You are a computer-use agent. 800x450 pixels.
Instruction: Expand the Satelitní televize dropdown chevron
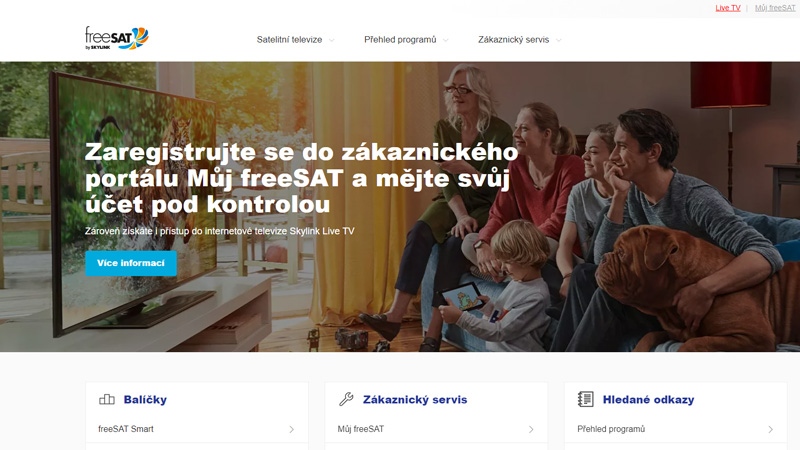tap(332, 40)
